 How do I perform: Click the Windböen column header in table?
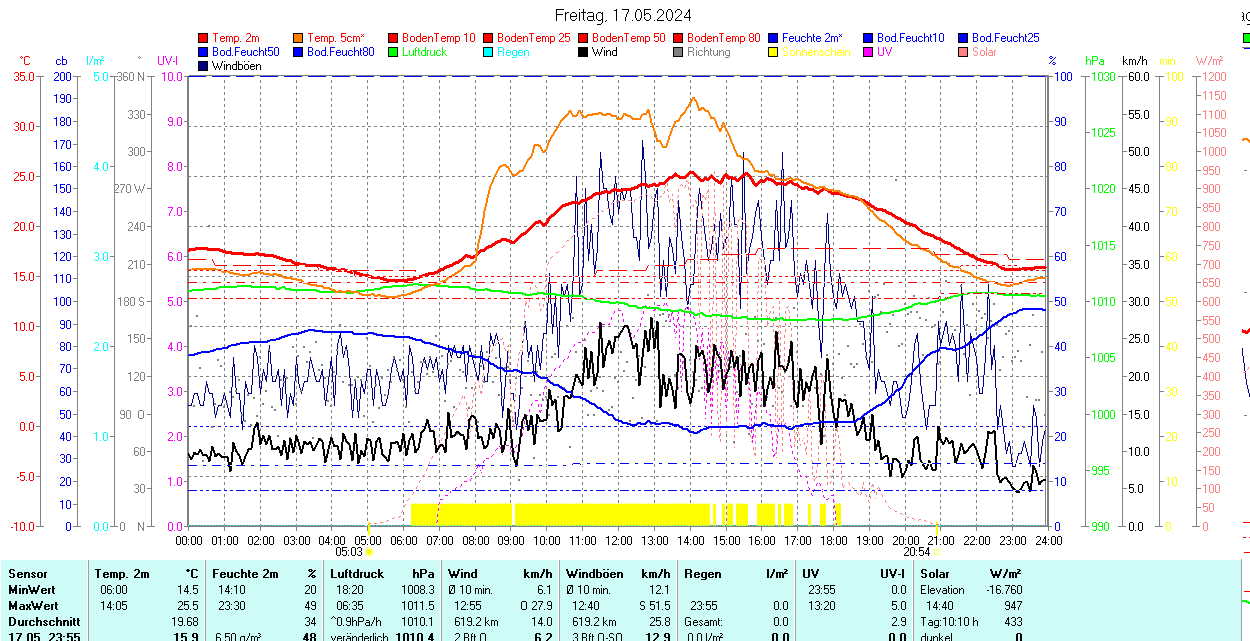[594, 574]
